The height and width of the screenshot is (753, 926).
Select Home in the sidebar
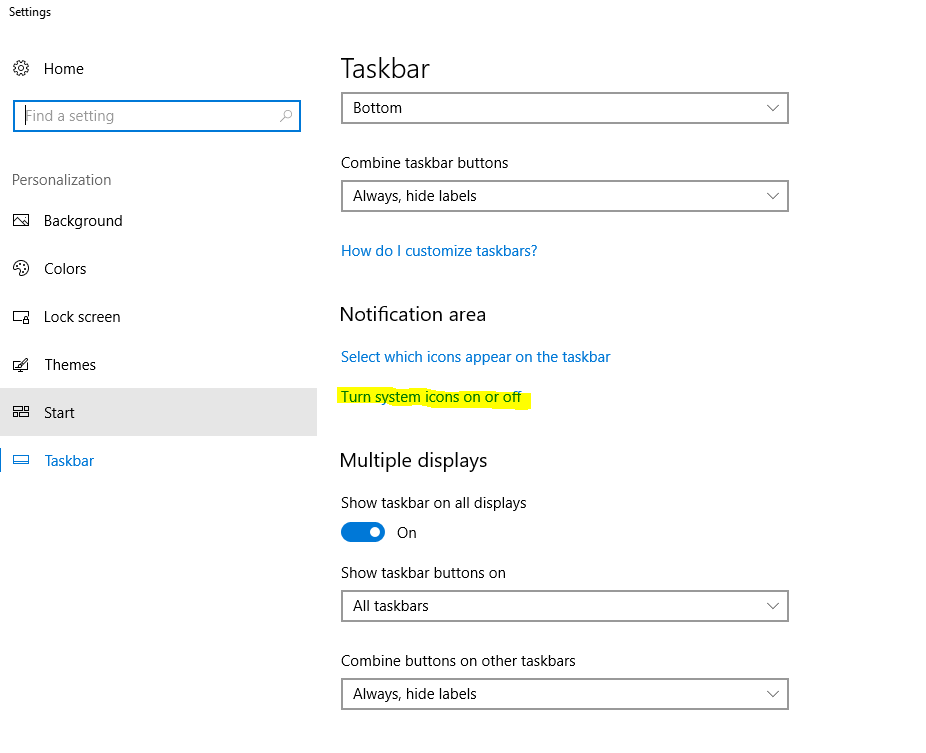63,68
